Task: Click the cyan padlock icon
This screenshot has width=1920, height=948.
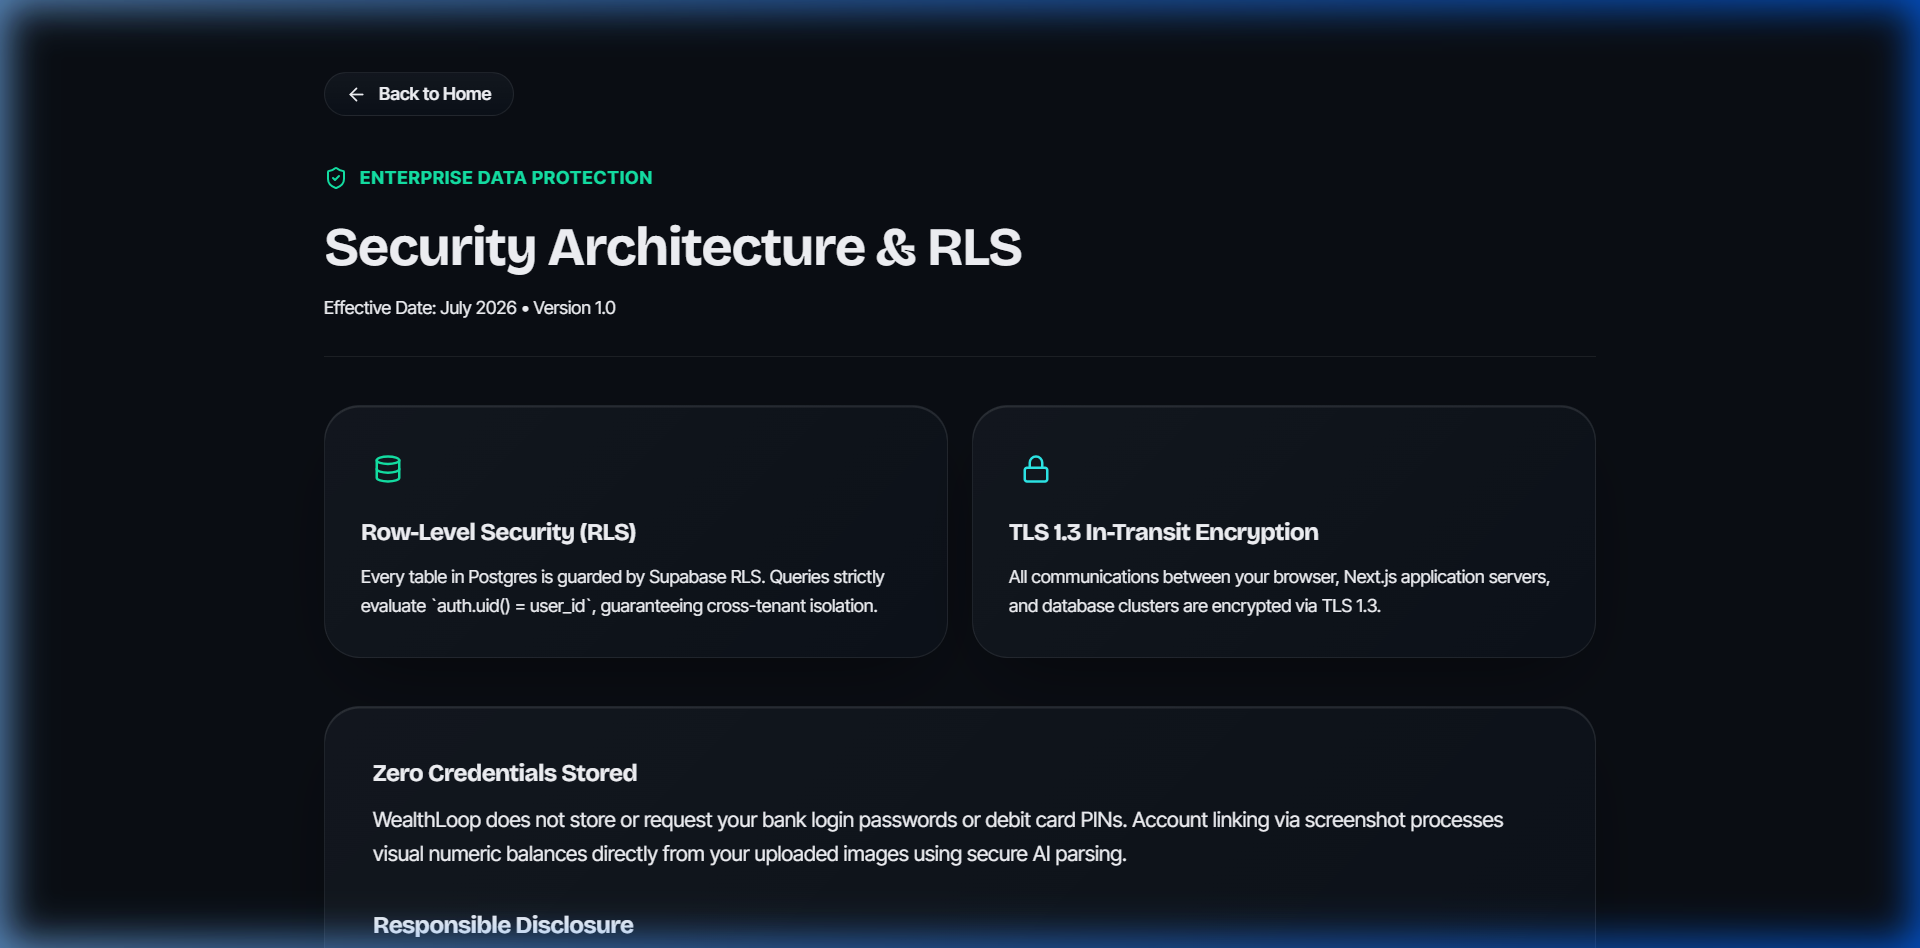Action: tap(1036, 469)
